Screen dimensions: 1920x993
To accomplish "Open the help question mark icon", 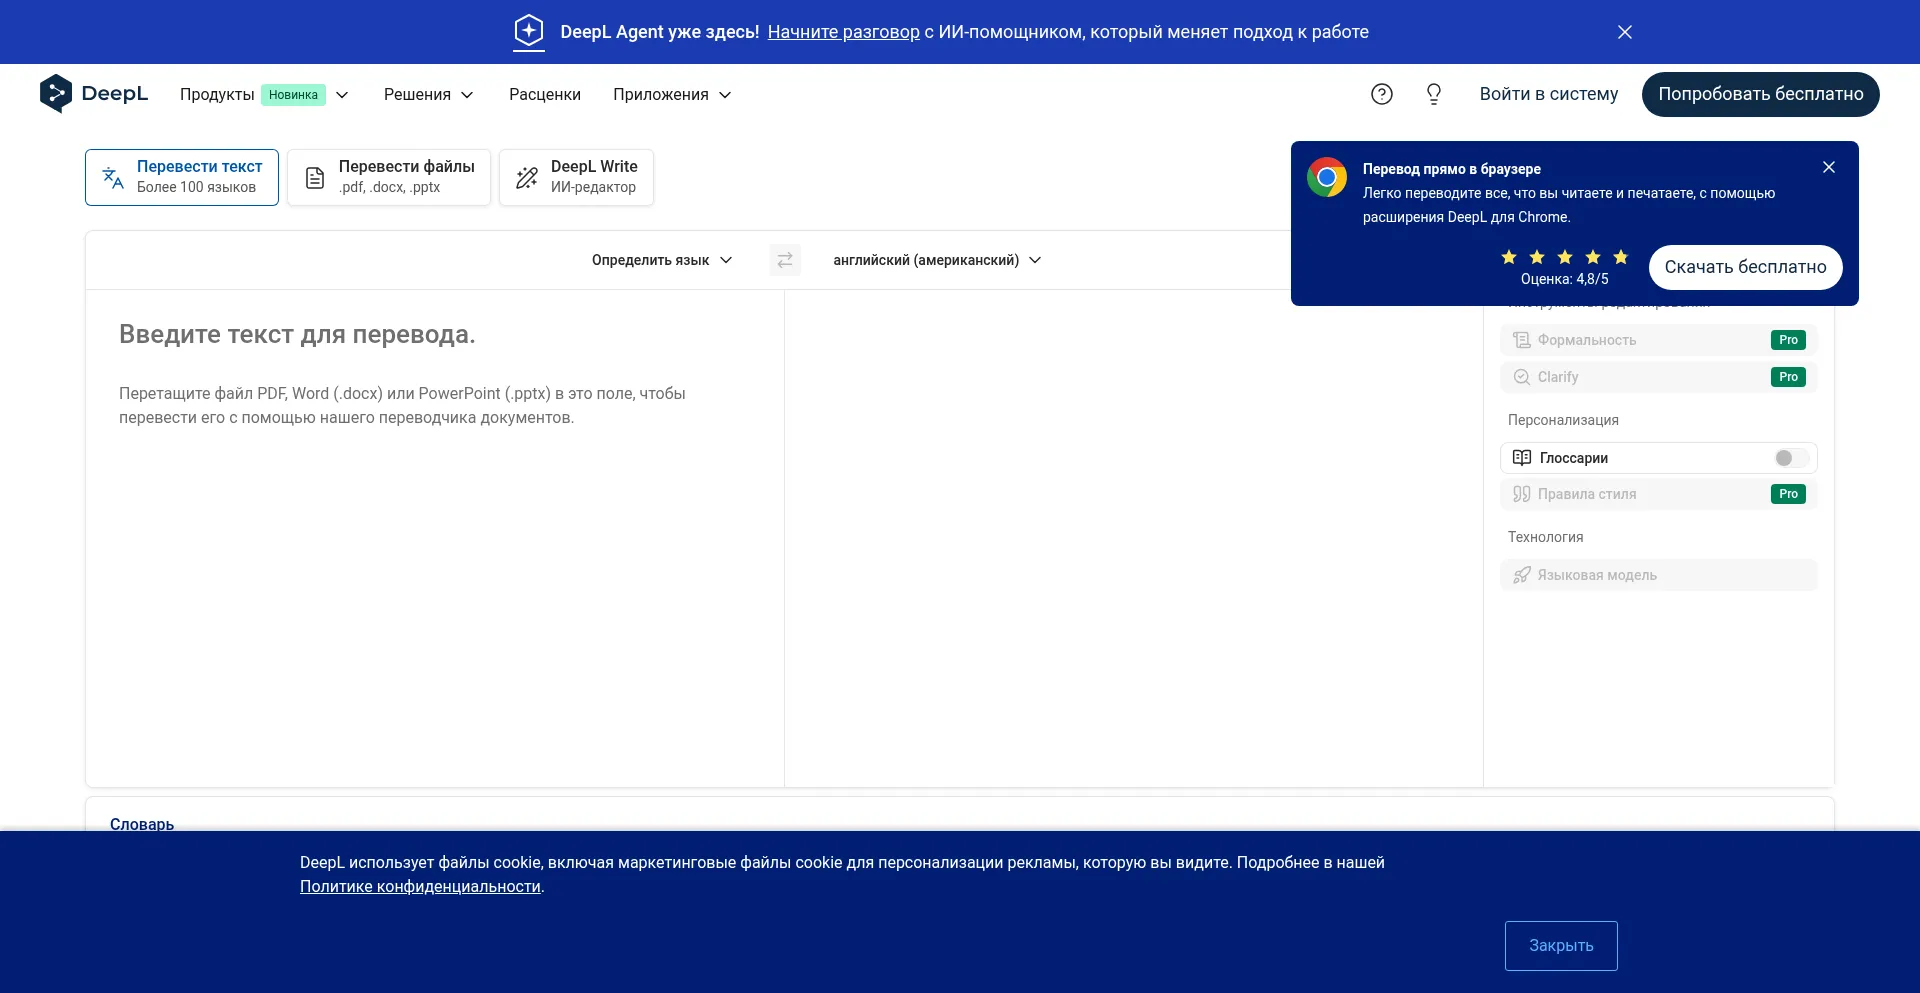I will (1381, 94).
